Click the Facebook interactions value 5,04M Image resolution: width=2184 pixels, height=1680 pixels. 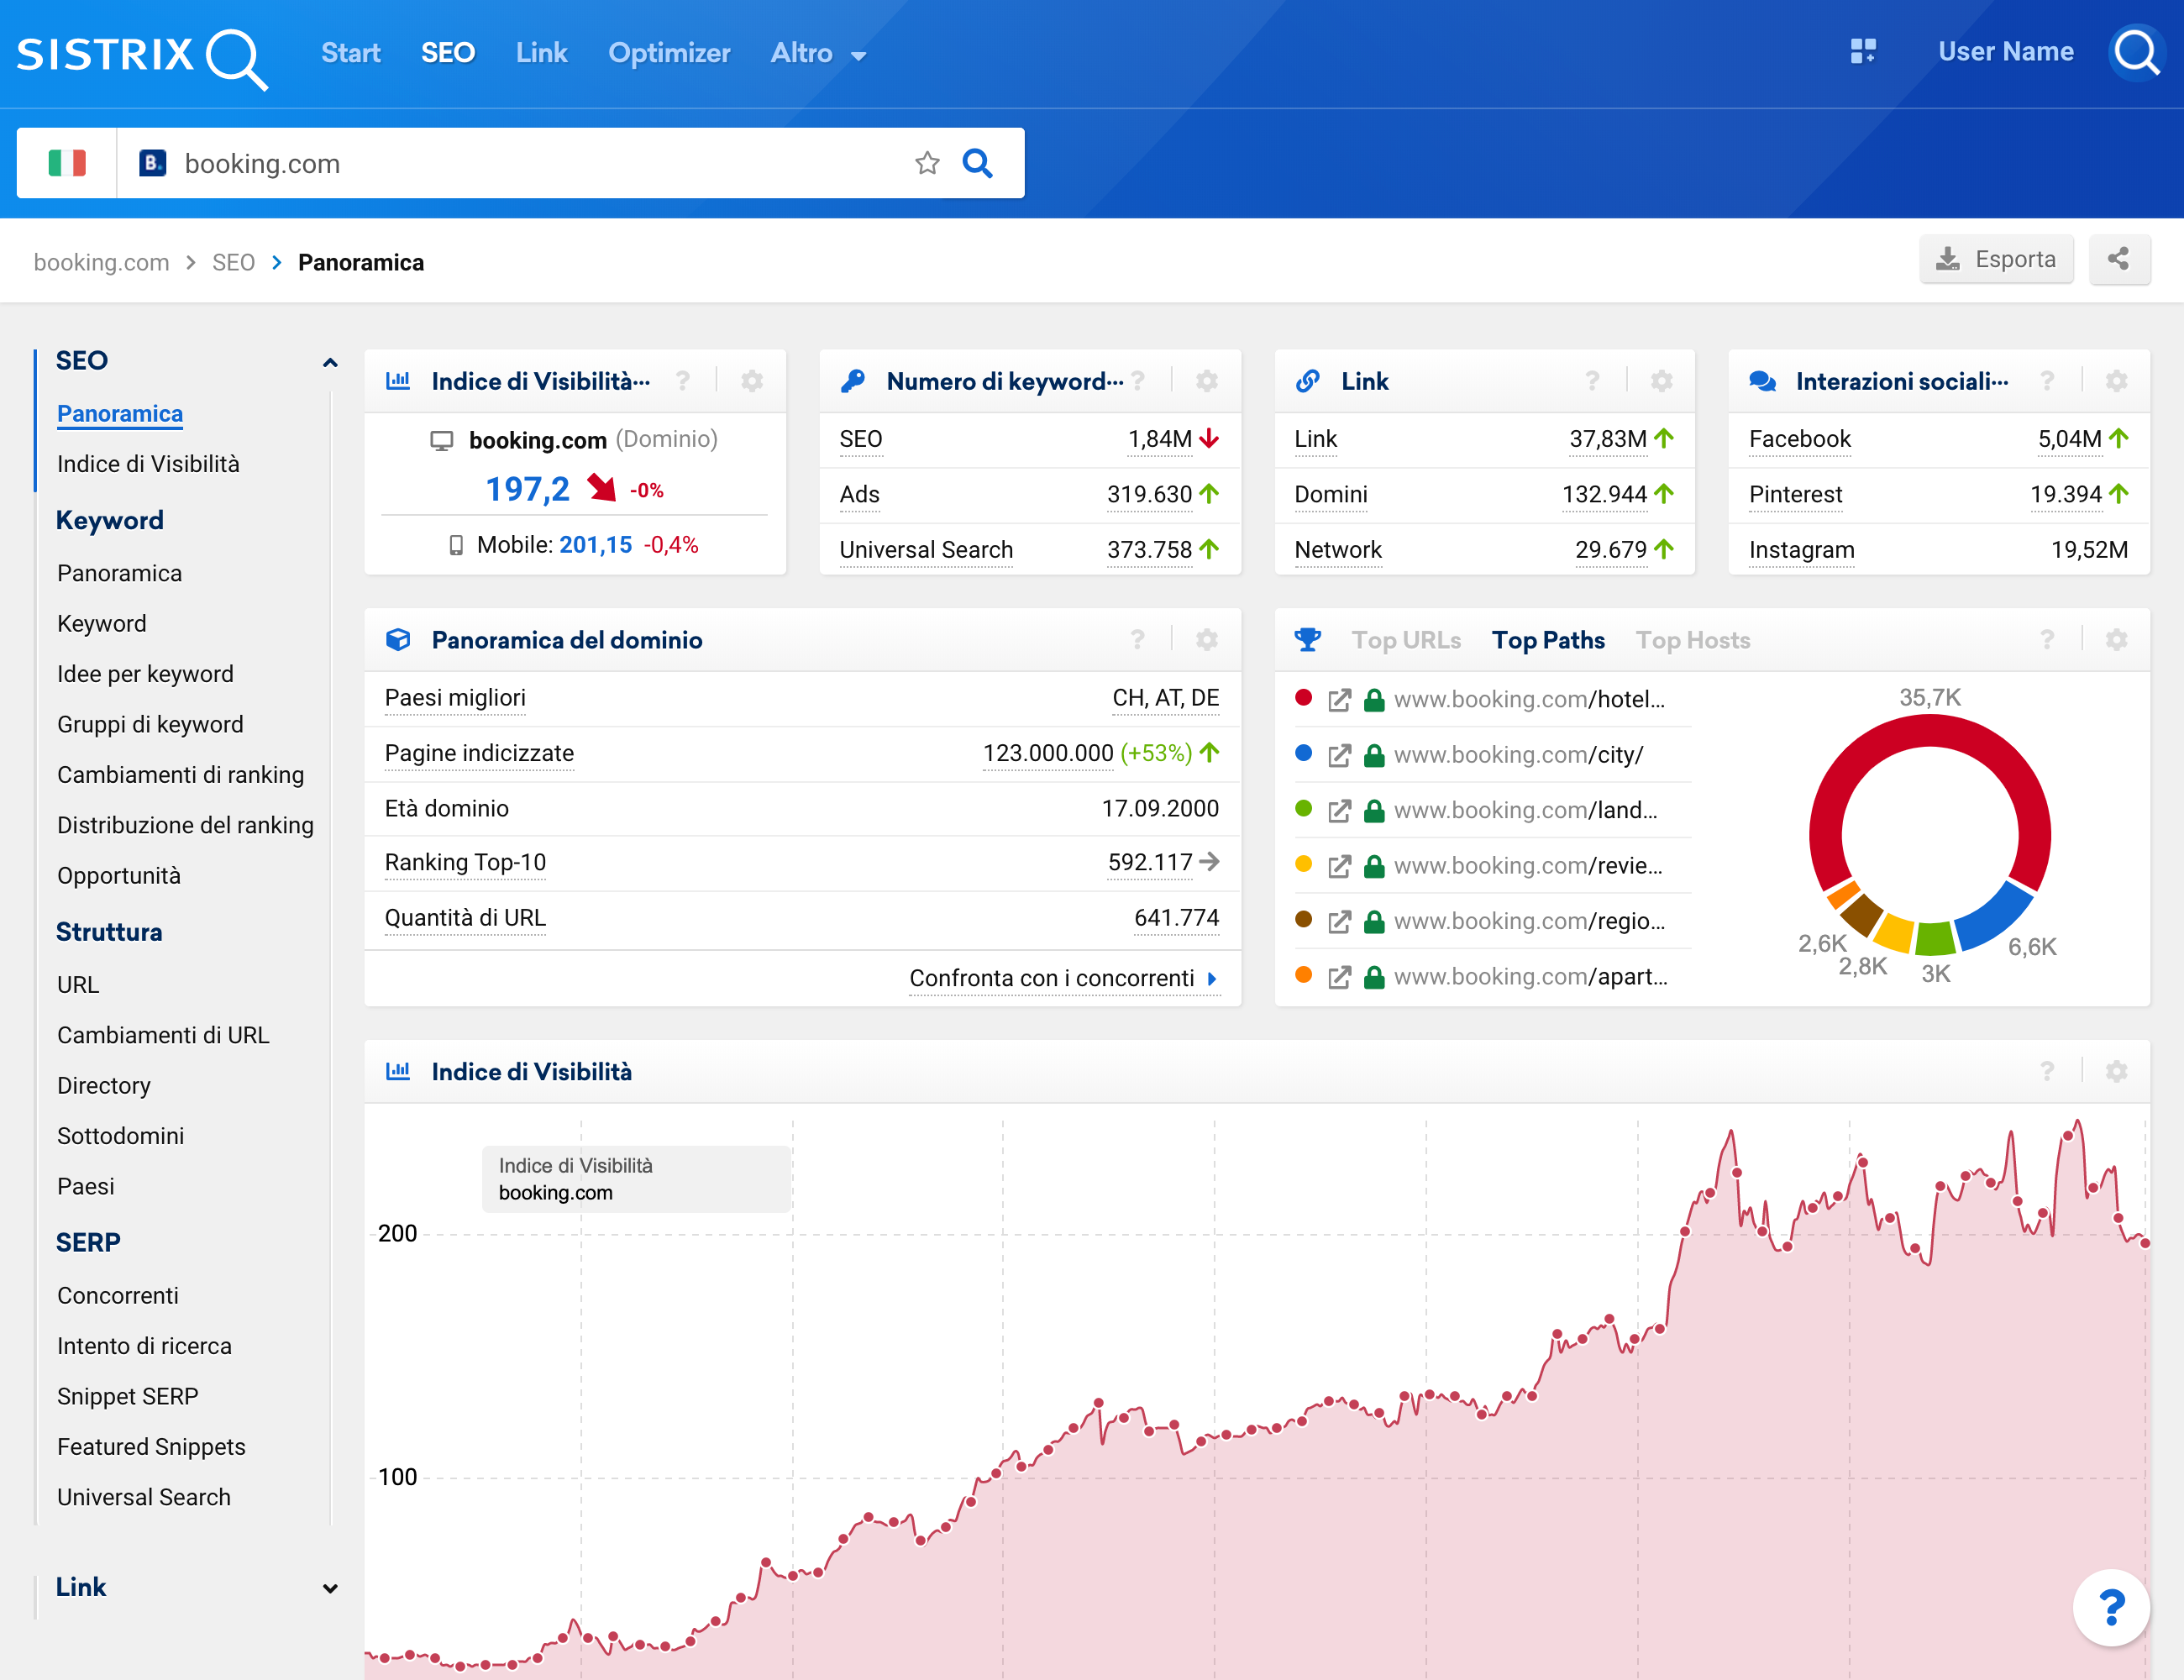[2069, 439]
